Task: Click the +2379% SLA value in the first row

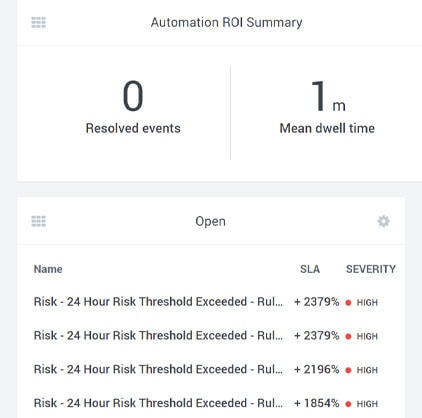Action: tap(317, 302)
